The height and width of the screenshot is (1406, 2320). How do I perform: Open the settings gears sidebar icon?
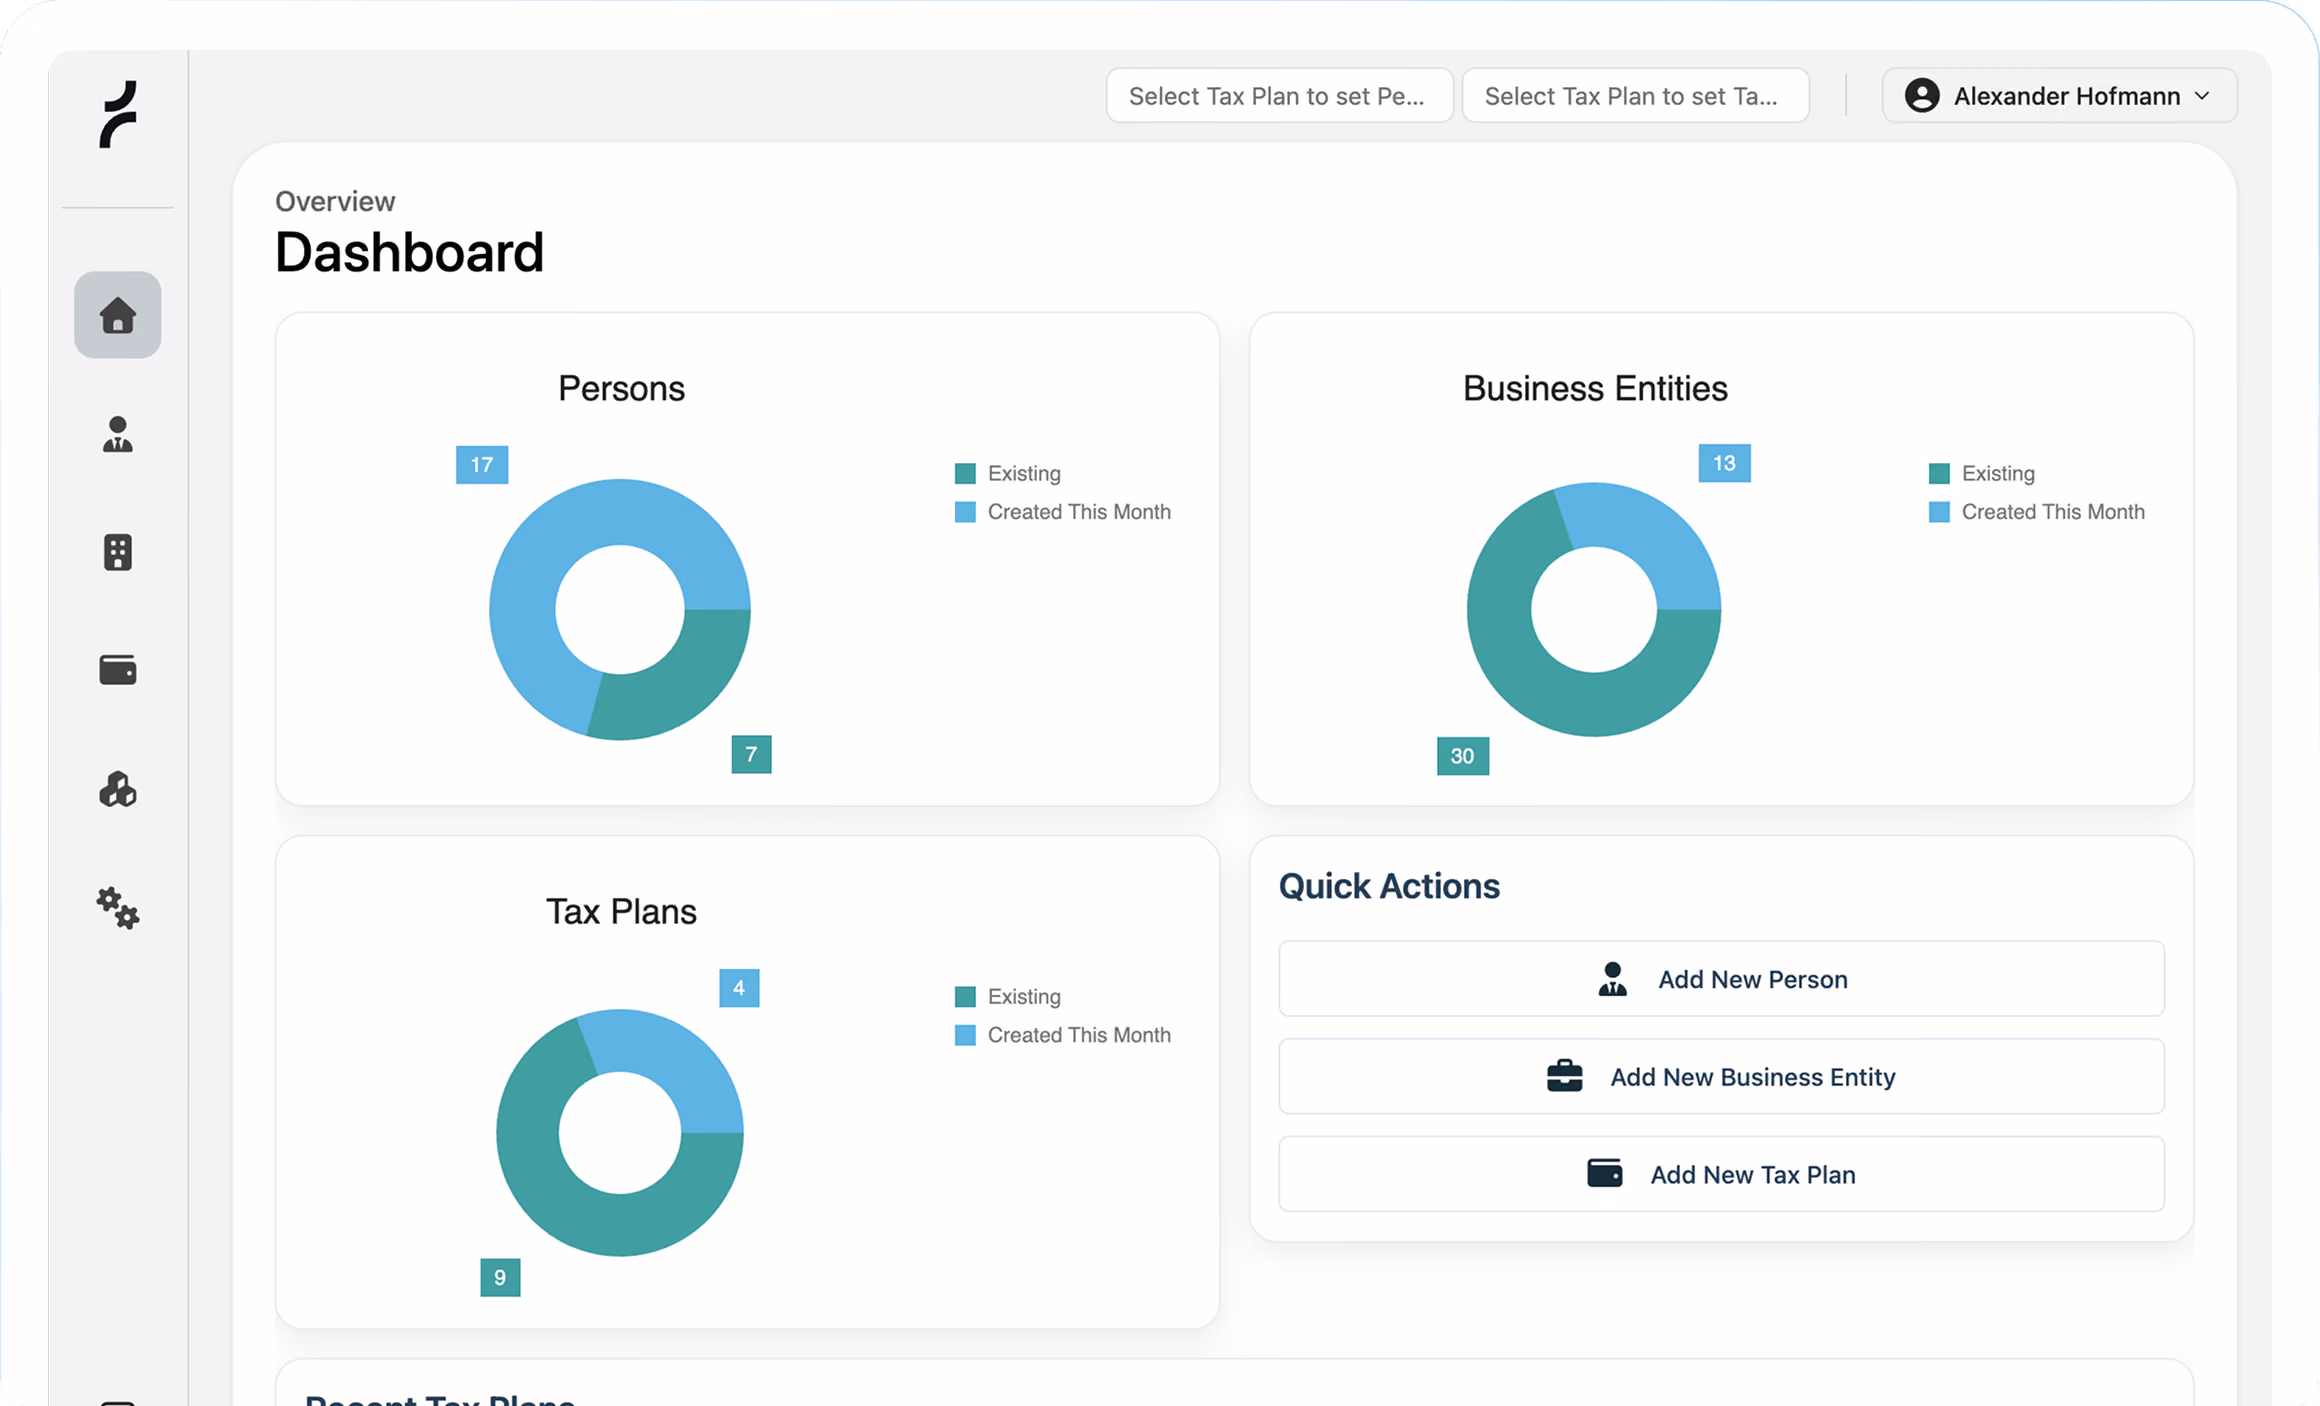click(118, 908)
